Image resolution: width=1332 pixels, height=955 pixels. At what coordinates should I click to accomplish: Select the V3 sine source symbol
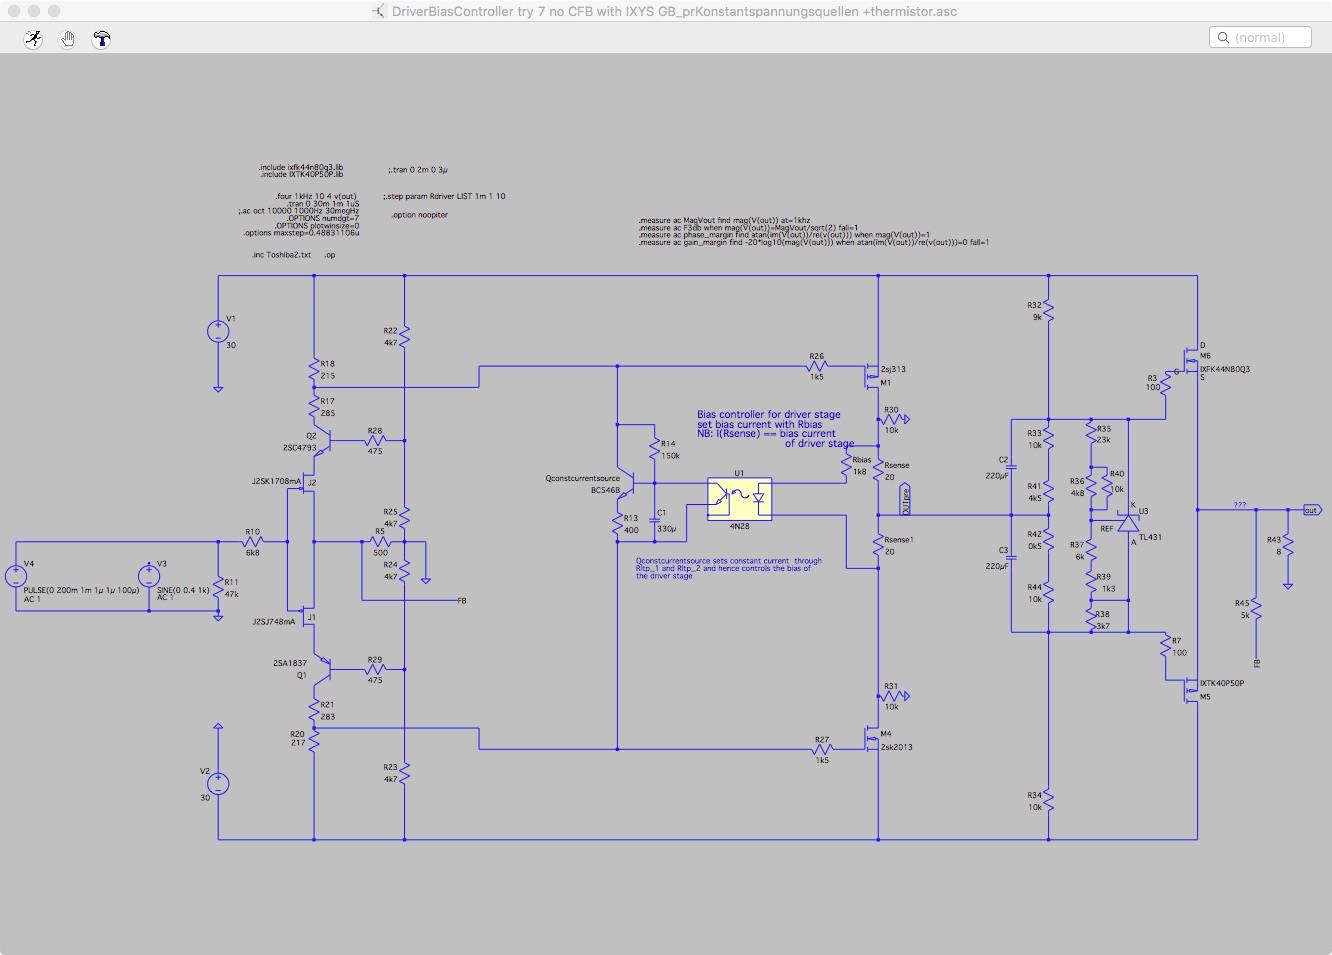[x=149, y=576]
